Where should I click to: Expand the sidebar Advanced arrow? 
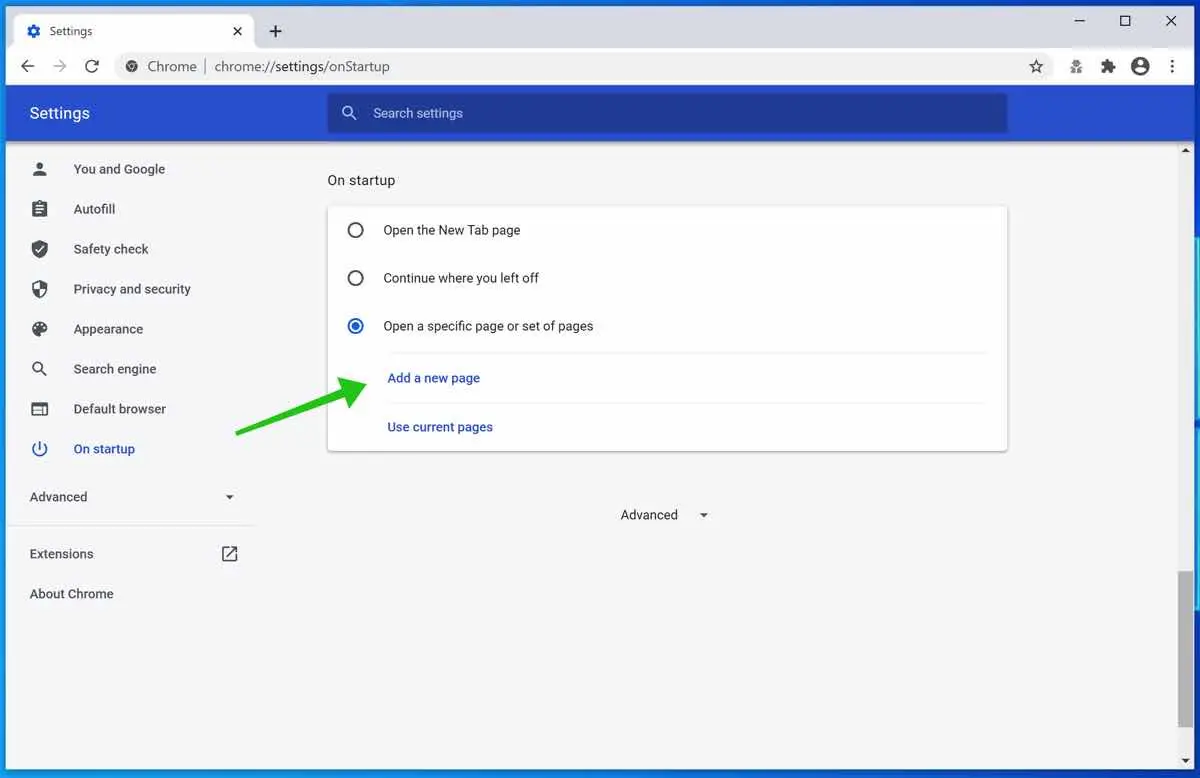230,497
